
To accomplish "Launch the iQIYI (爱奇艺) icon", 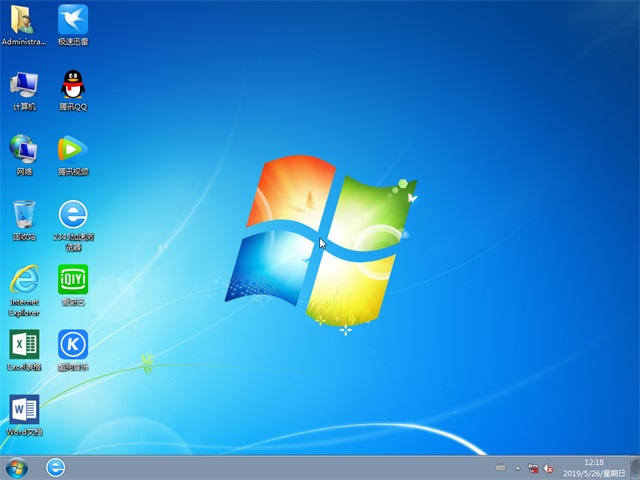I will 72,280.
